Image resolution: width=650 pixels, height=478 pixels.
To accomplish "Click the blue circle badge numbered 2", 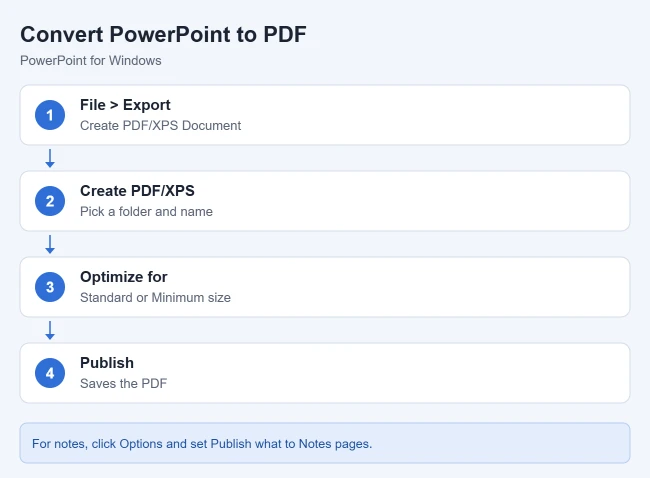I will pyautogui.click(x=50, y=201).
